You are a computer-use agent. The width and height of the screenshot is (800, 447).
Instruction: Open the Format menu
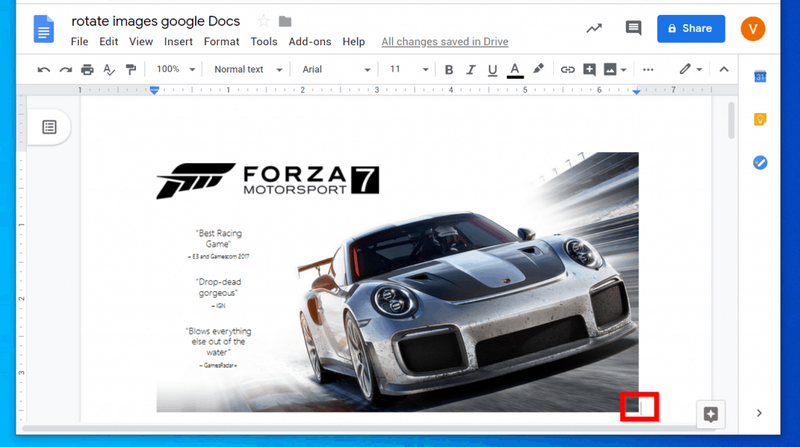click(x=221, y=42)
